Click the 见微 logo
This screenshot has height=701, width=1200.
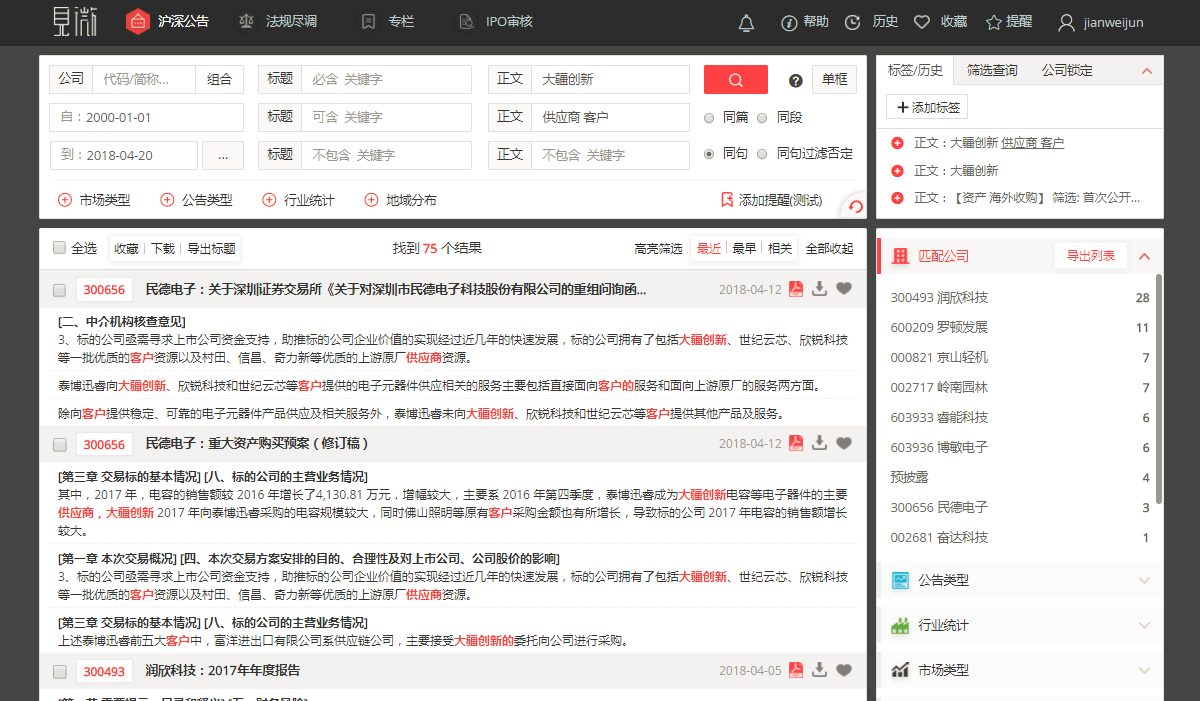pos(75,21)
